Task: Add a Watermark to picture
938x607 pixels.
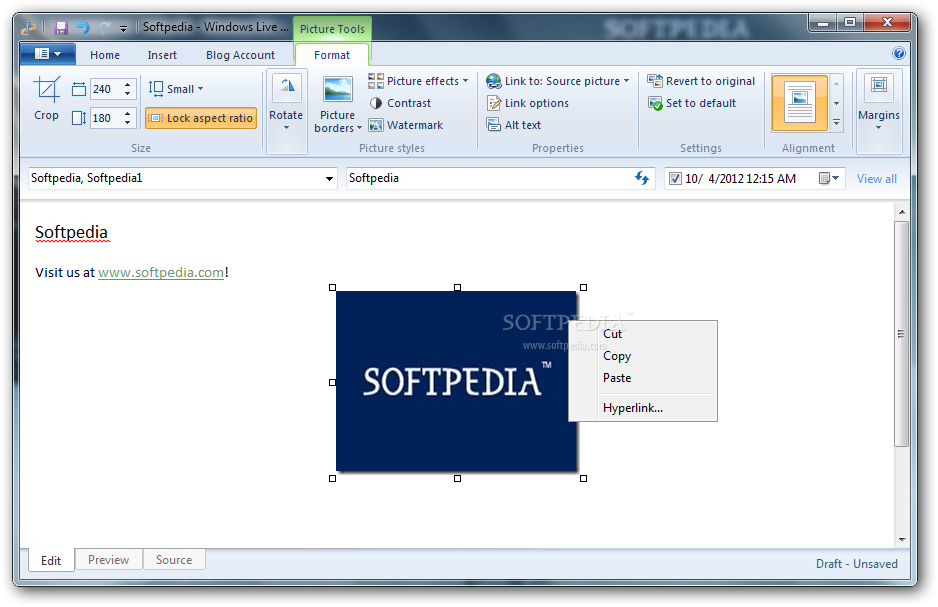Action: [x=406, y=125]
